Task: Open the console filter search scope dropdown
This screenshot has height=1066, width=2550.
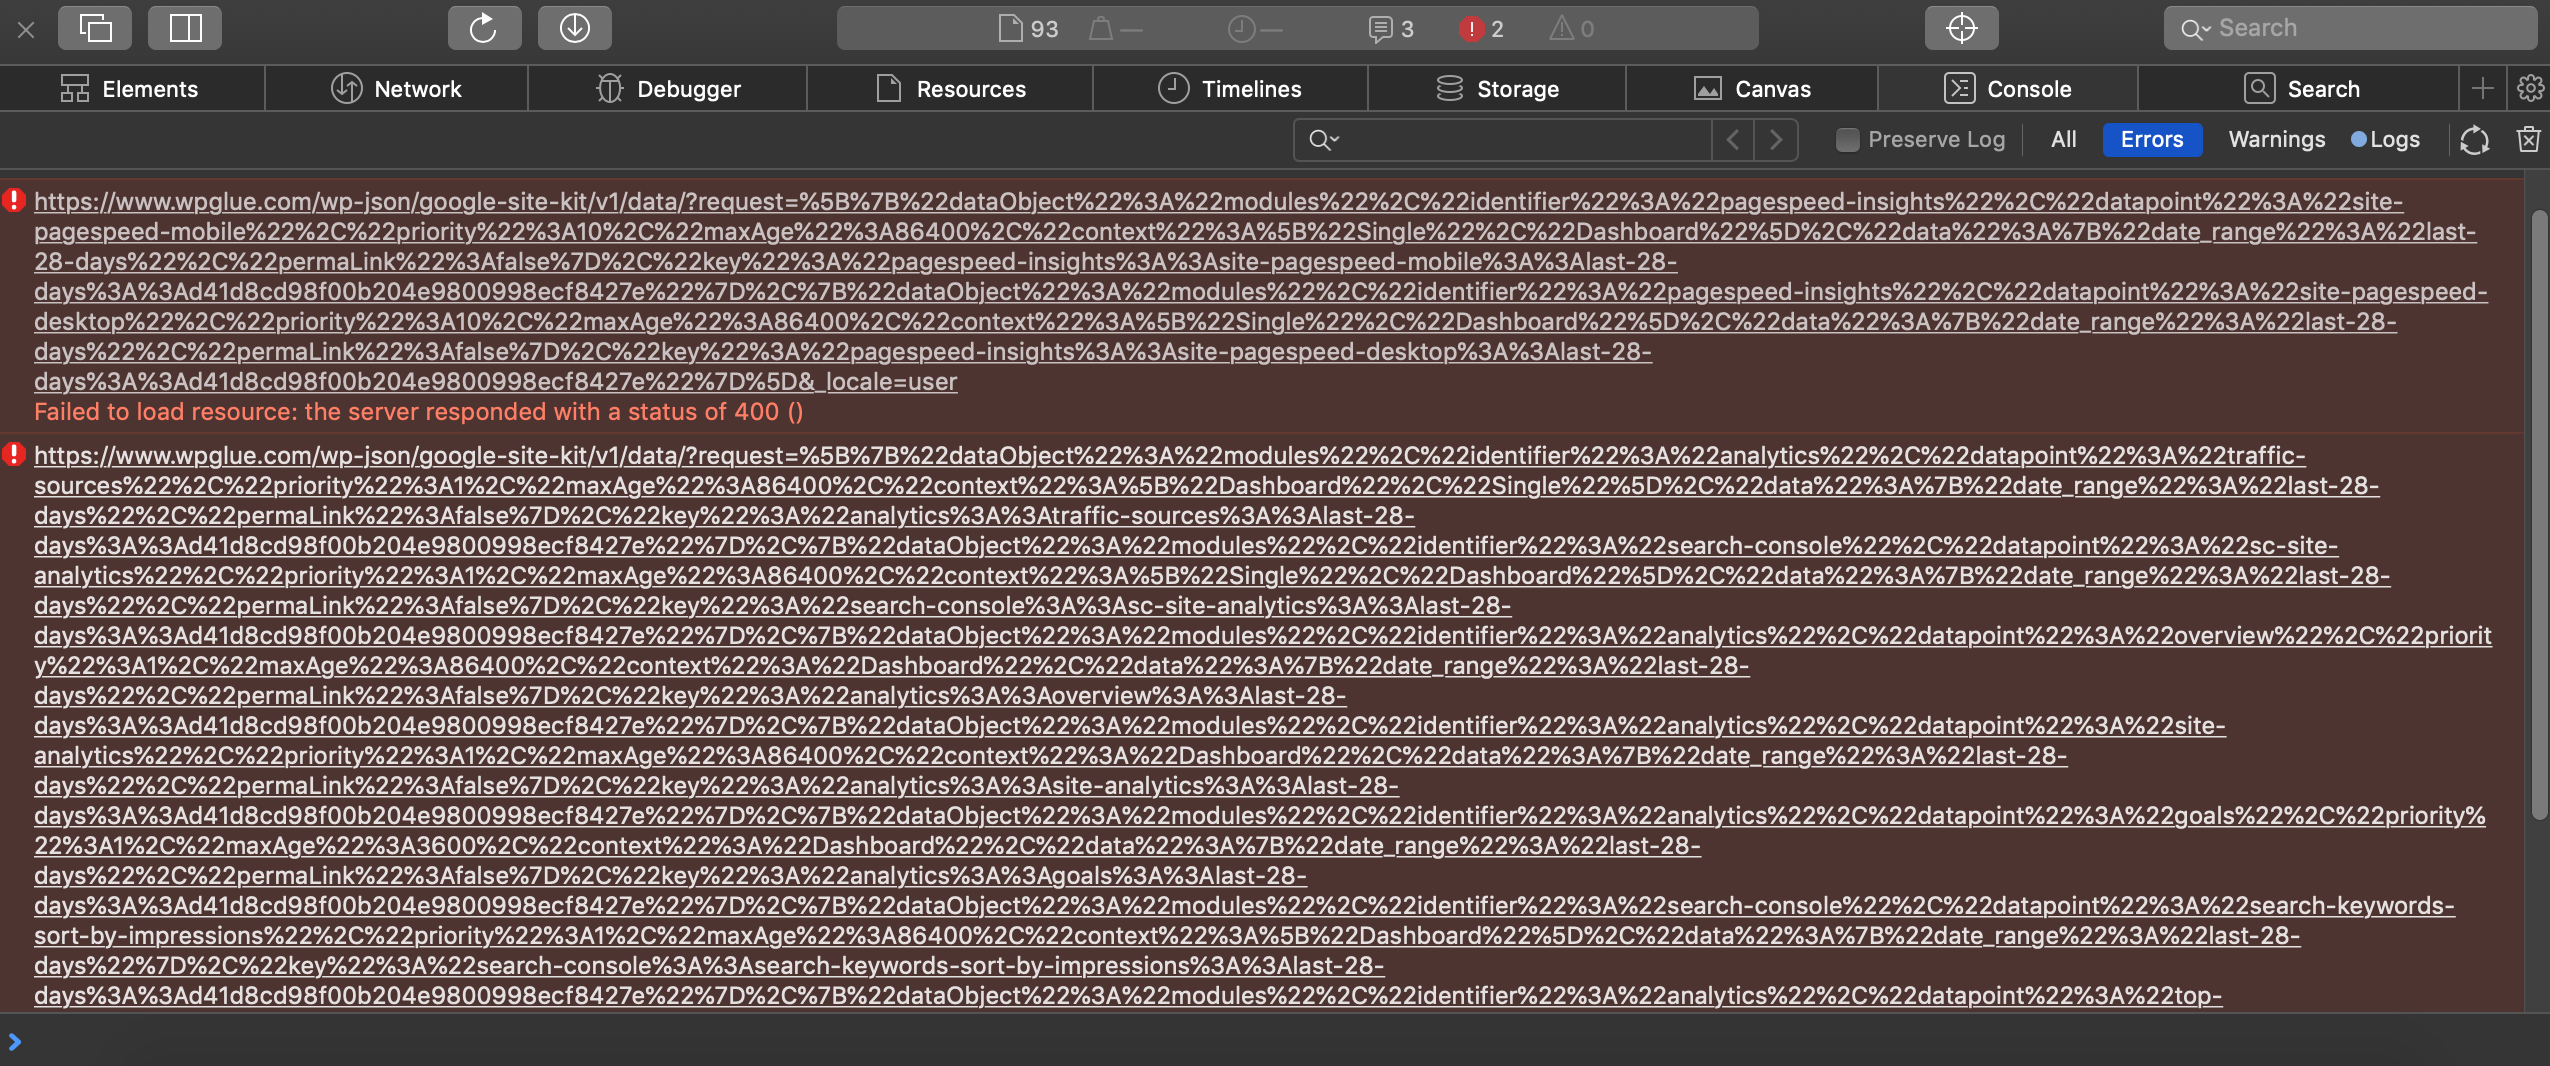Action: [1323, 139]
